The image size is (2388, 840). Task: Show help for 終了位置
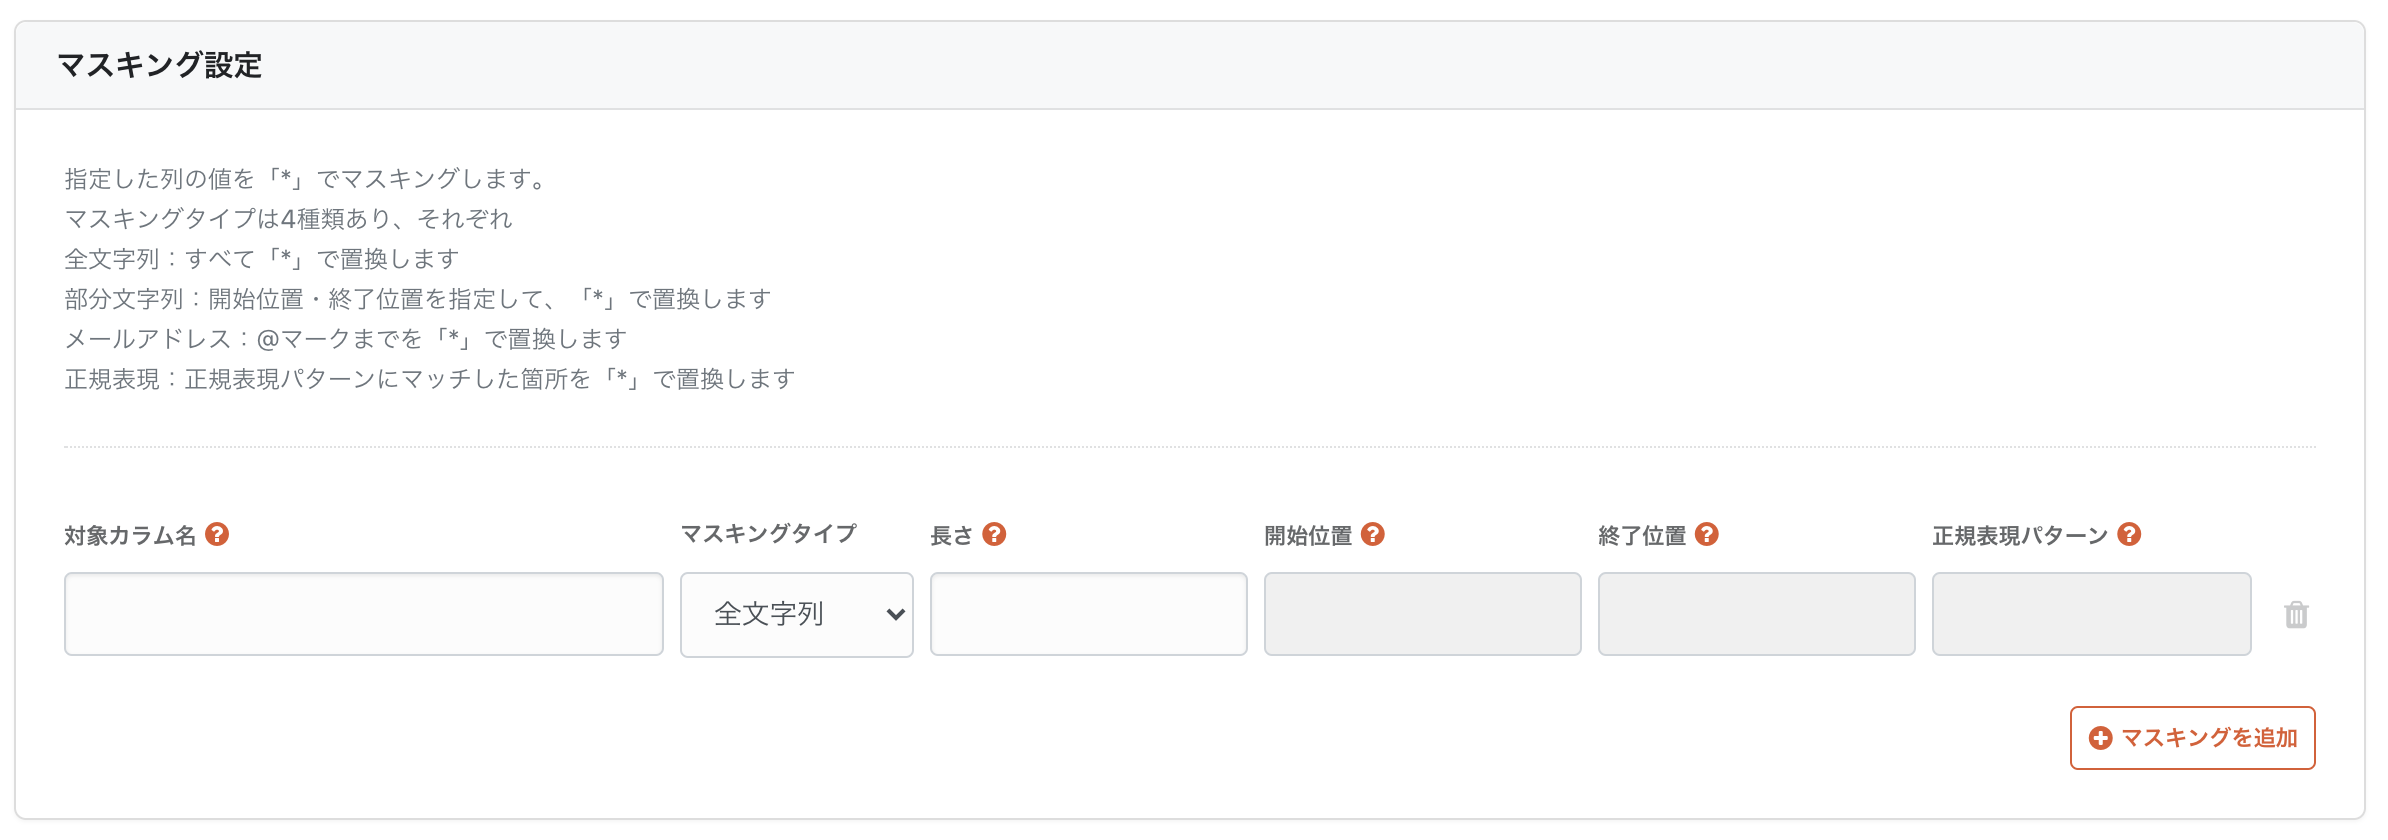click(1707, 535)
